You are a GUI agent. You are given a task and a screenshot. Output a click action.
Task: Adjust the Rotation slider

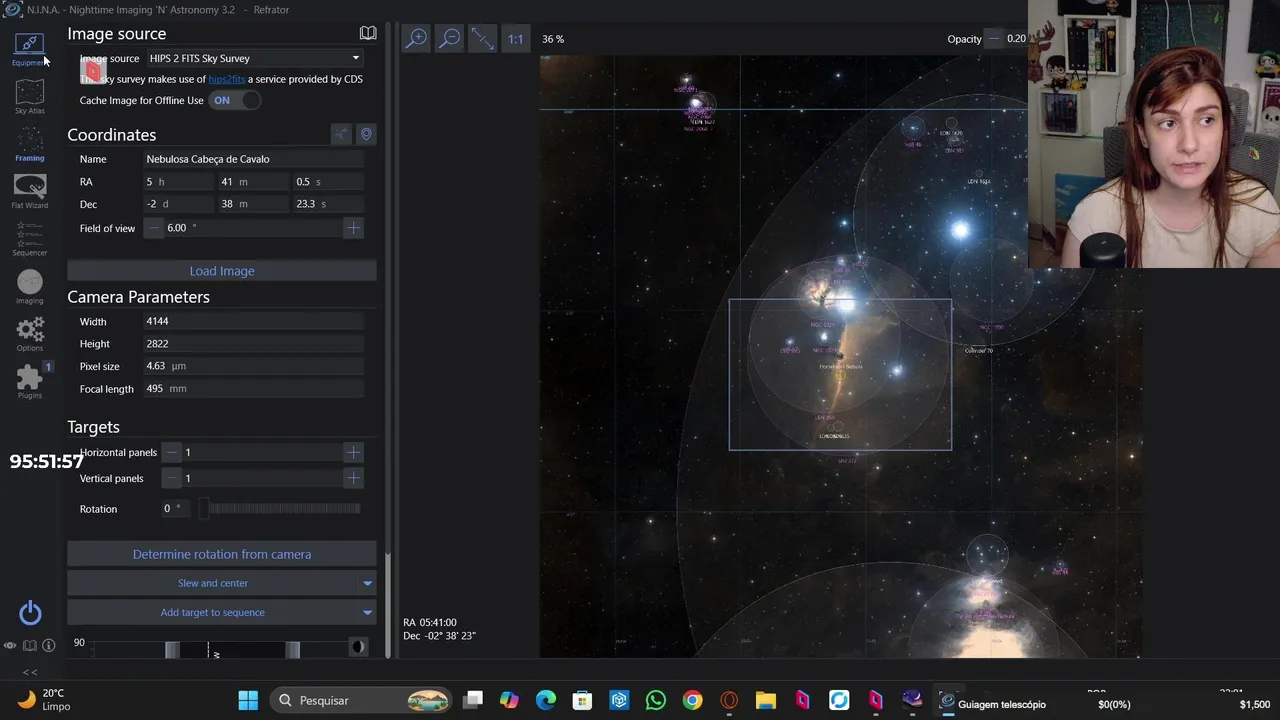click(281, 509)
